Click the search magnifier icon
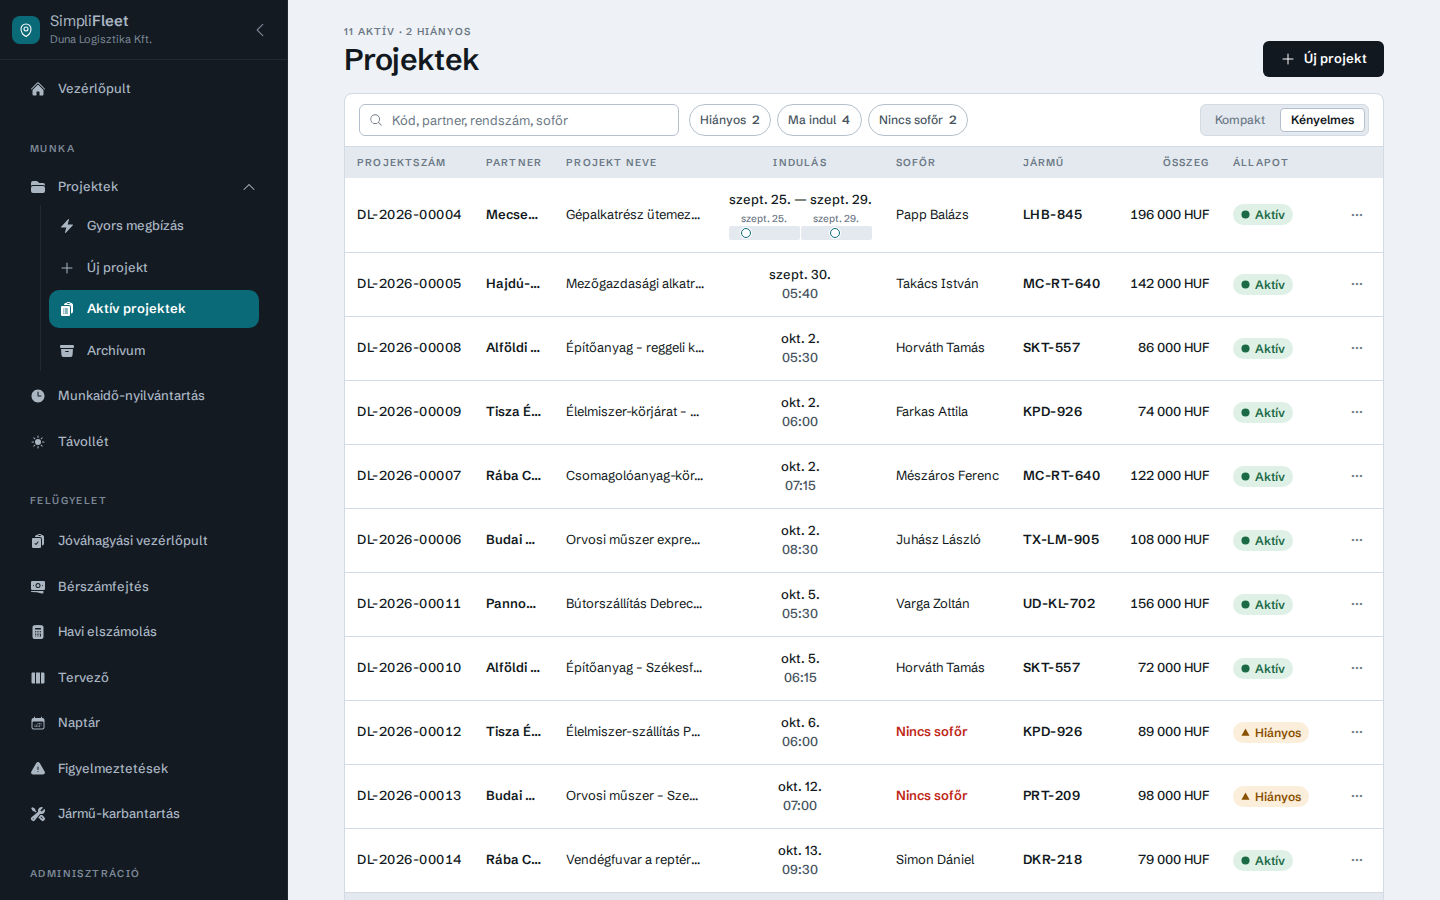1440x900 pixels. pyautogui.click(x=376, y=120)
